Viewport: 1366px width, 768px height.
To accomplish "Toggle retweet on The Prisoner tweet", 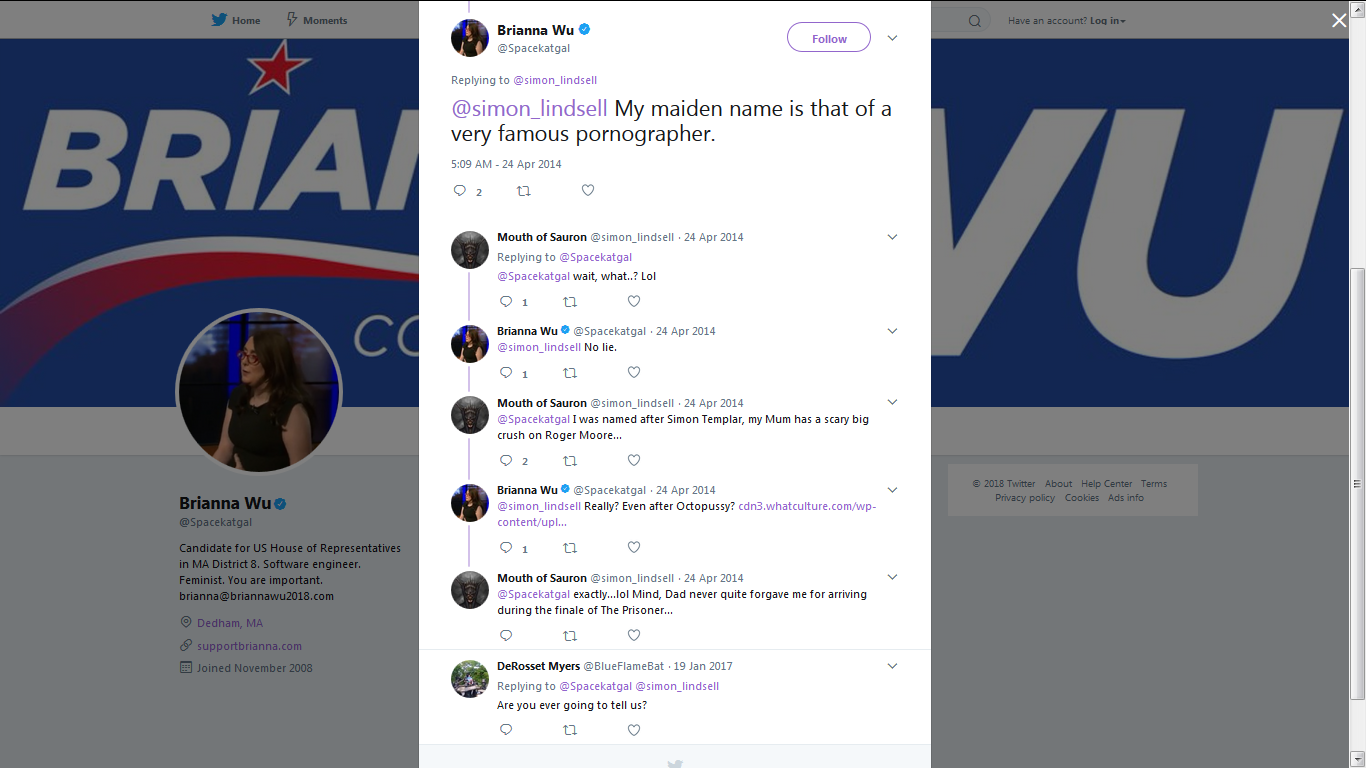I will (x=570, y=635).
